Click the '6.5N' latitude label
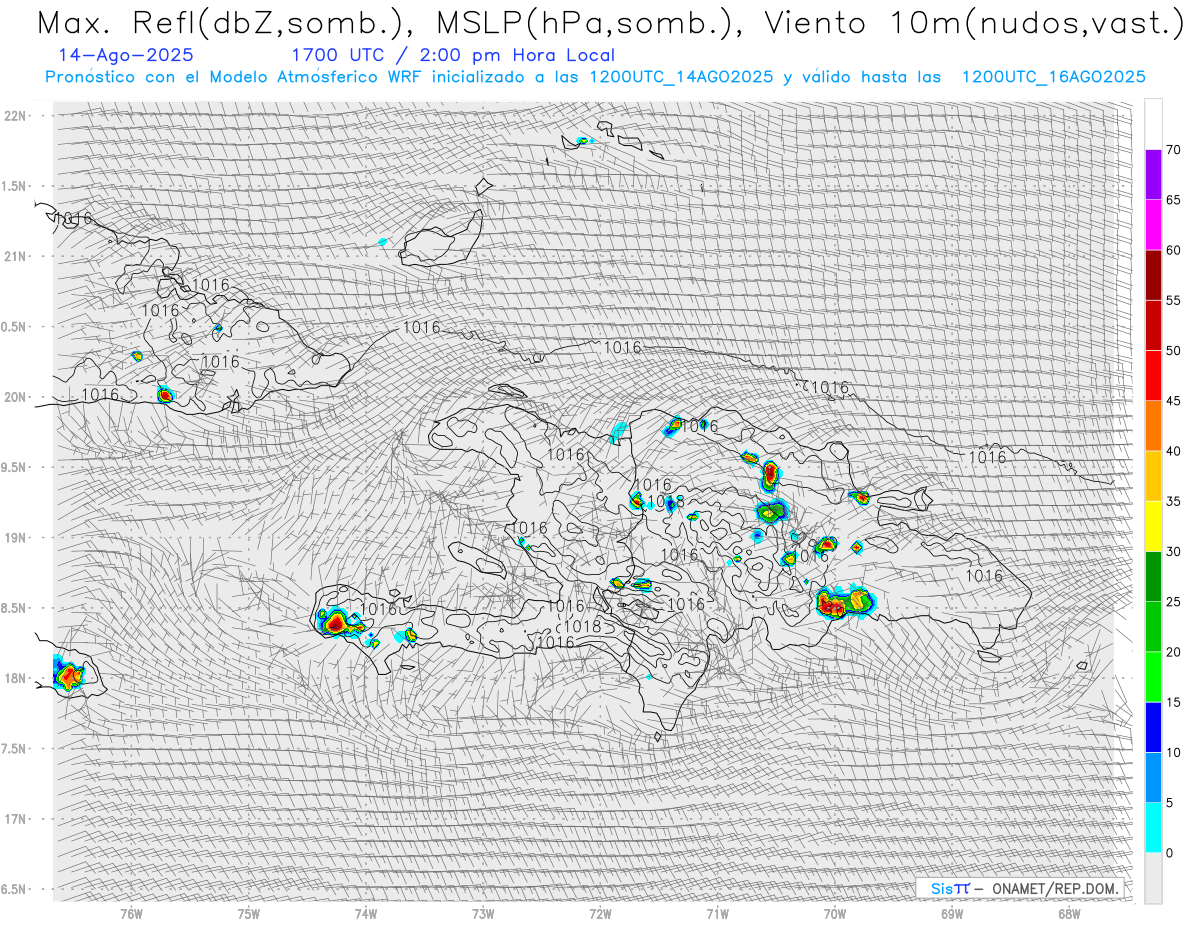Screen dimensions: 1200x927 (15, 889)
